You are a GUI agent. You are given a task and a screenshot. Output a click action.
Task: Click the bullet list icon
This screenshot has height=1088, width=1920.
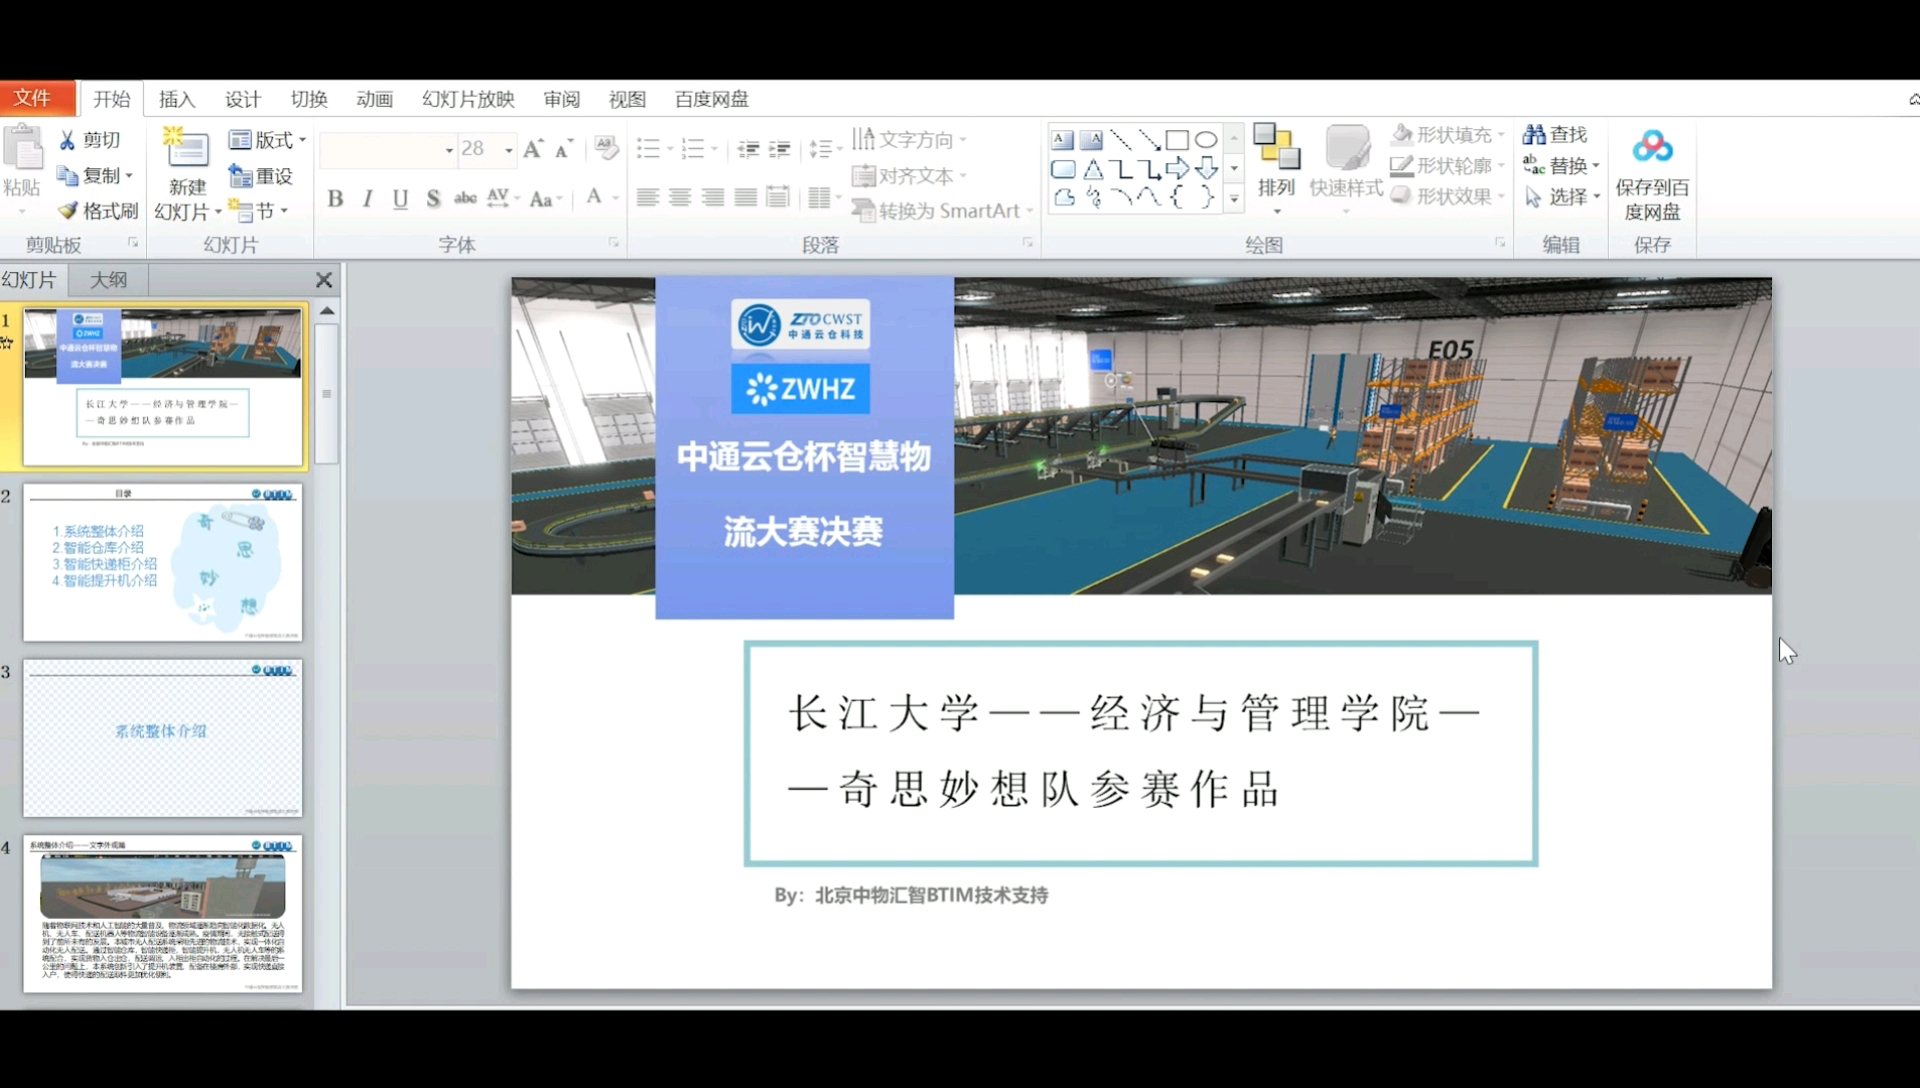tap(648, 149)
